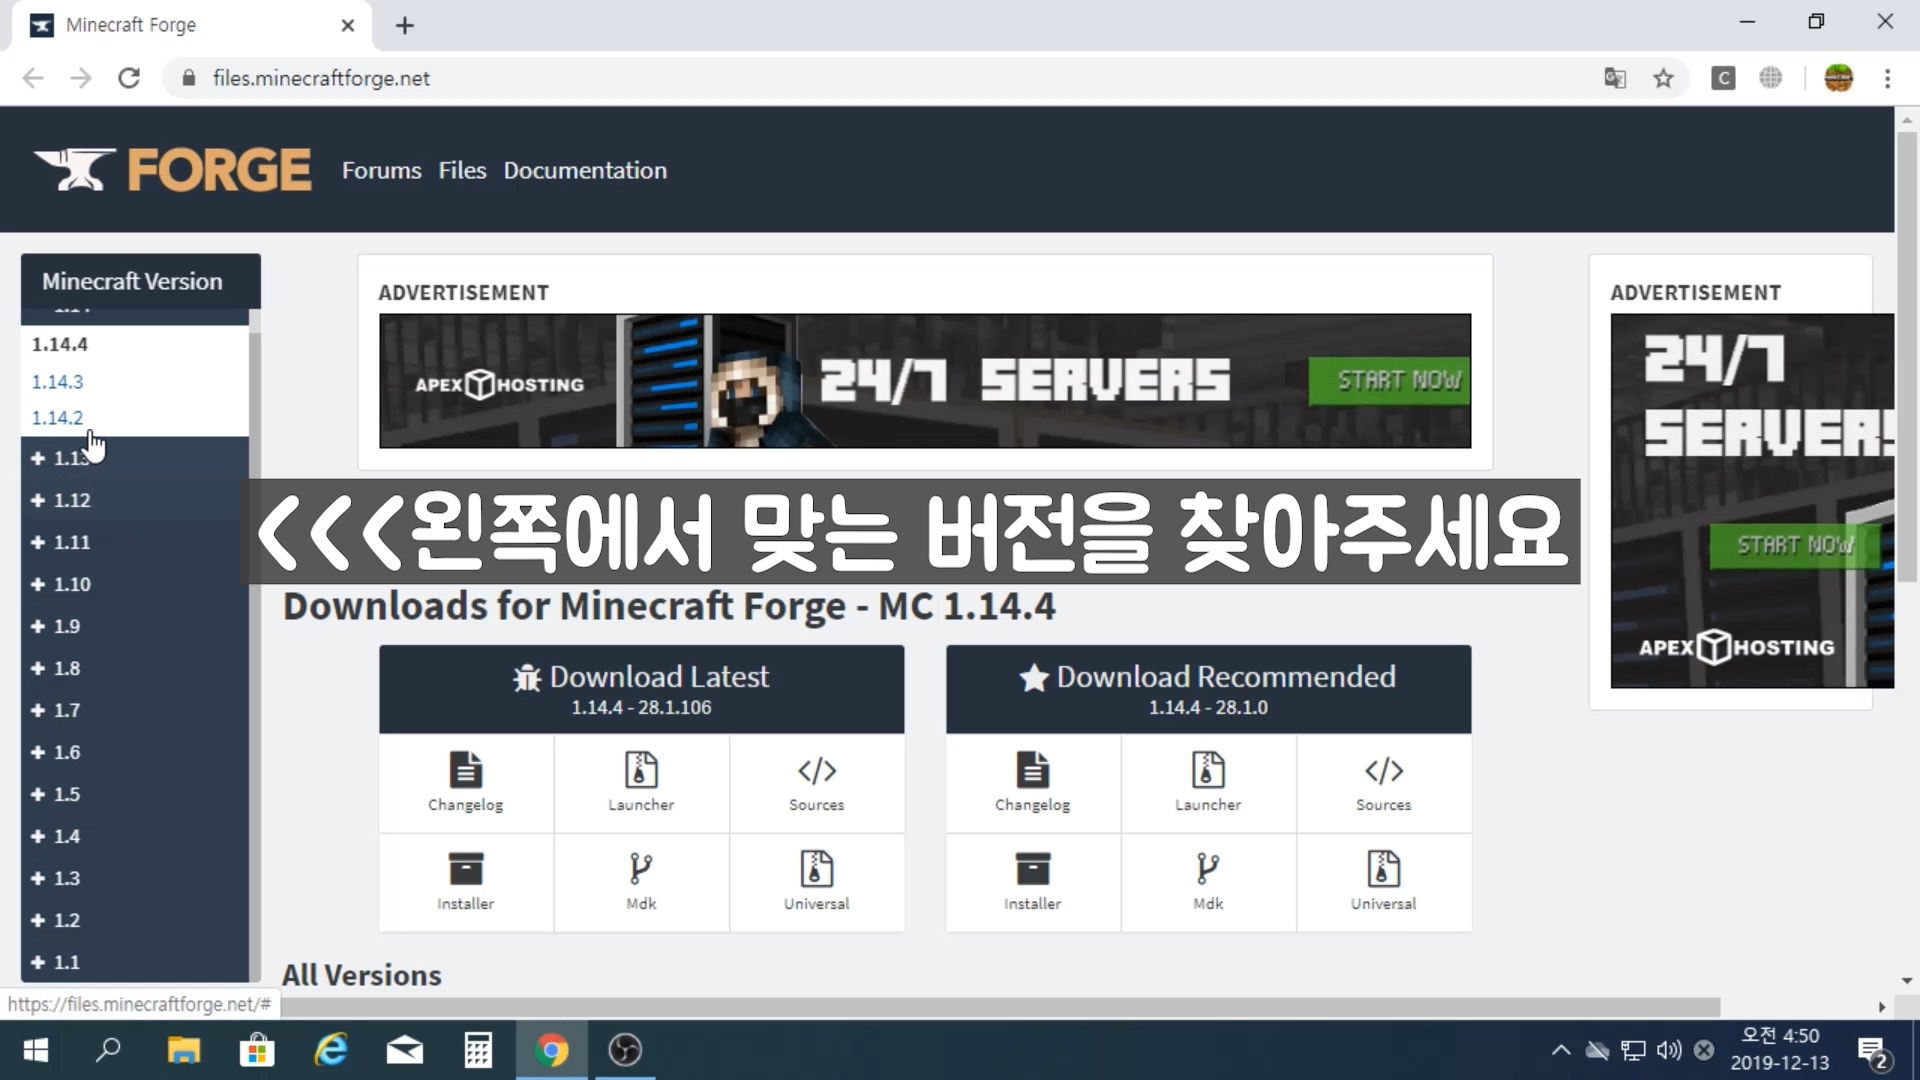Open Changelog under Download Recommended
The height and width of the screenshot is (1080, 1920).
[x=1033, y=783]
